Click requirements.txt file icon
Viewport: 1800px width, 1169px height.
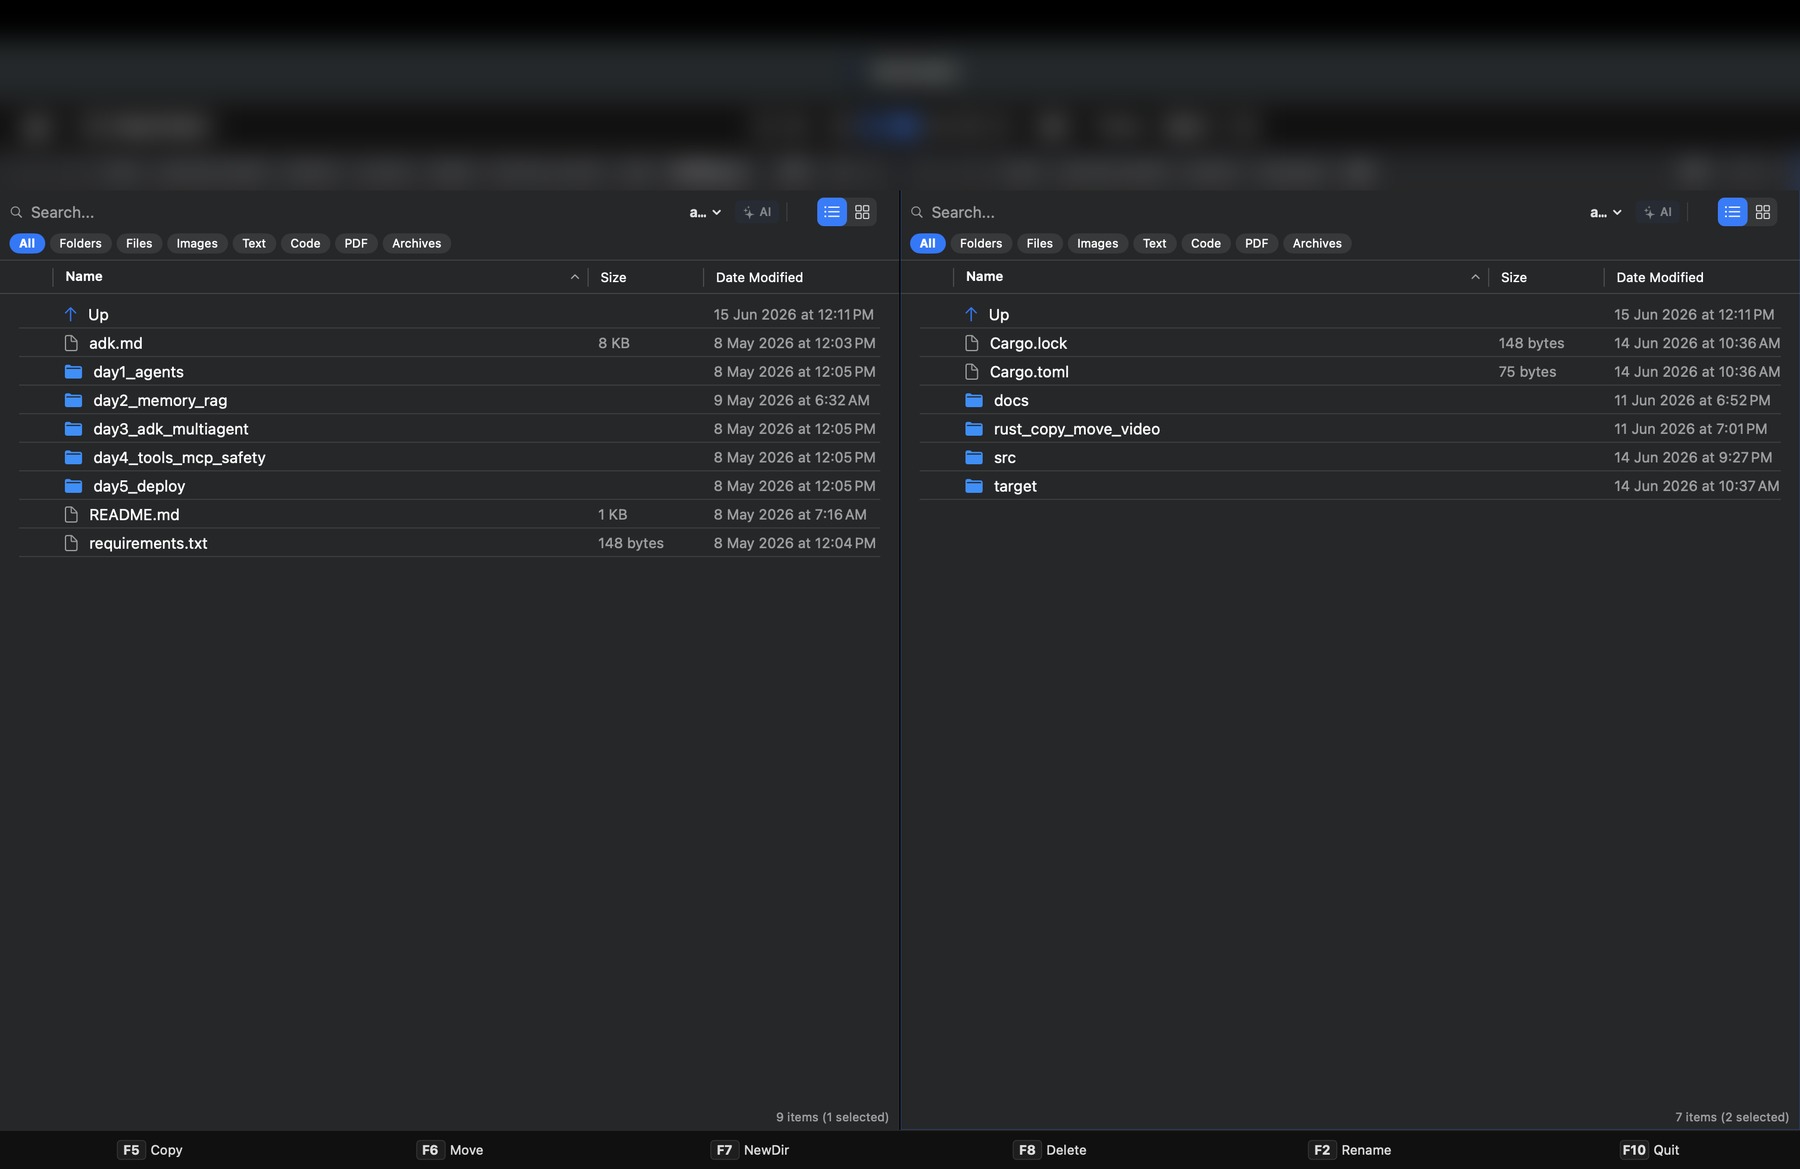pyautogui.click(x=71, y=543)
